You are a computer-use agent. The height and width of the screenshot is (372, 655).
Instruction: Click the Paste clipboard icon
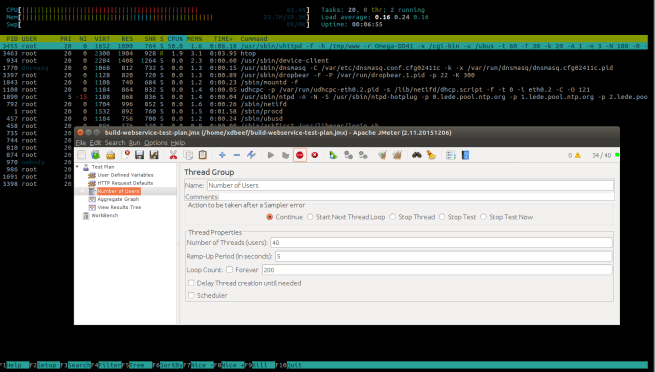point(203,155)
